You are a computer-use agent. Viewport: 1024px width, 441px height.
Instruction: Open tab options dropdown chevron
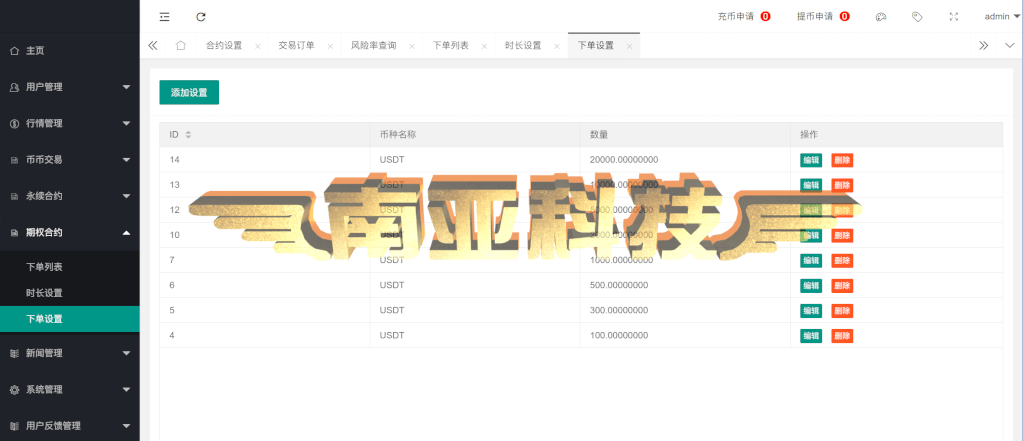coord(1010,46)
